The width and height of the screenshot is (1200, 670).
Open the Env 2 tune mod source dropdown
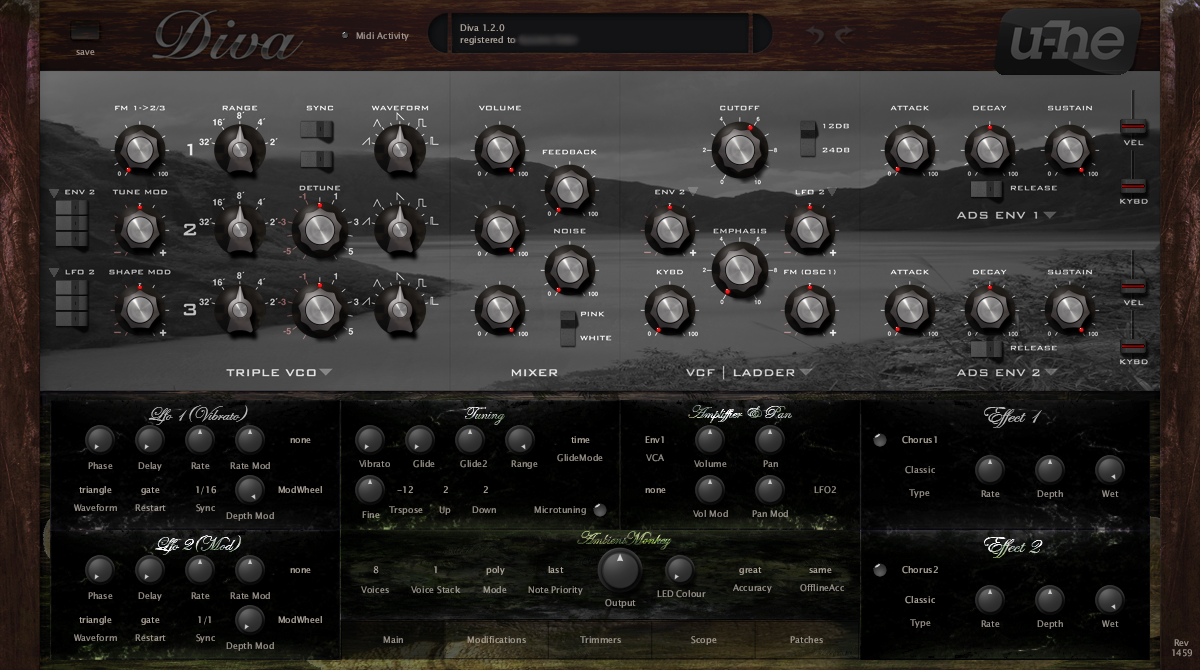(54, 191)
